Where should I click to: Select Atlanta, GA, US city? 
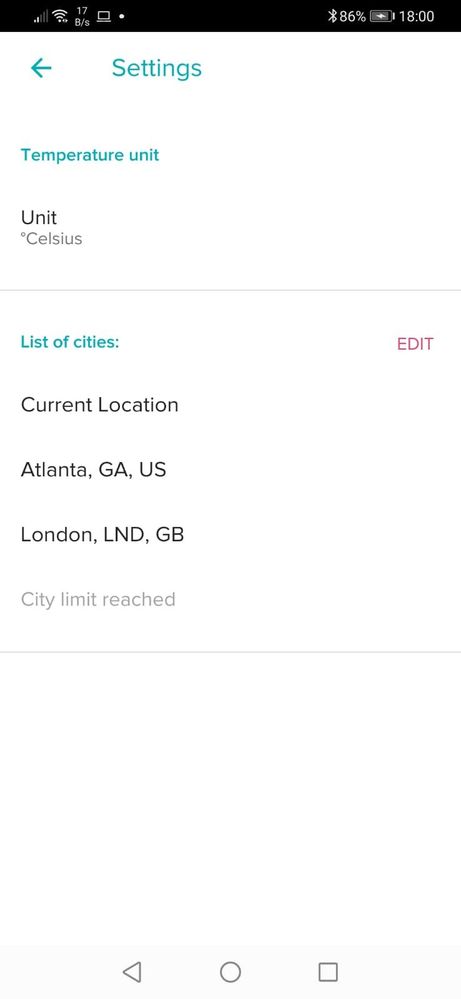point(230,470)
